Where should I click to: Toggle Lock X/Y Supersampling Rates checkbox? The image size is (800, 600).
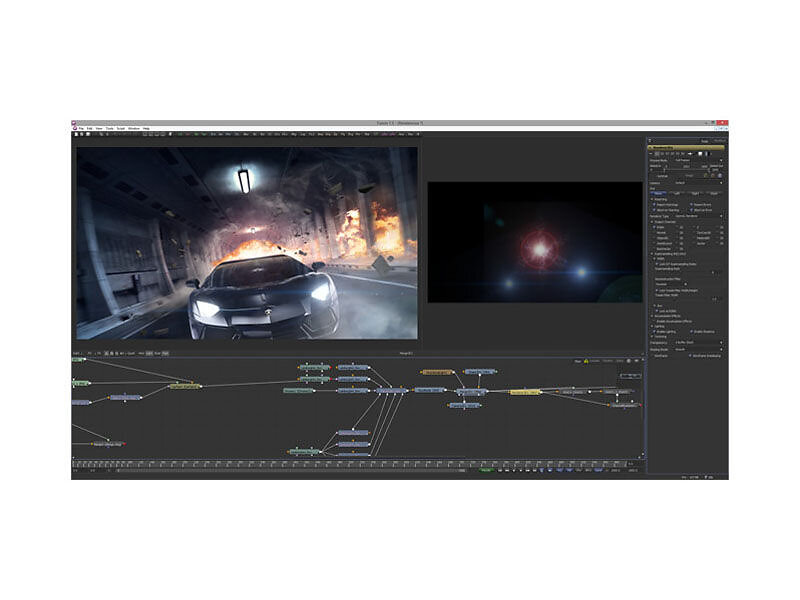pyautogui.click(x=657, y=264)
